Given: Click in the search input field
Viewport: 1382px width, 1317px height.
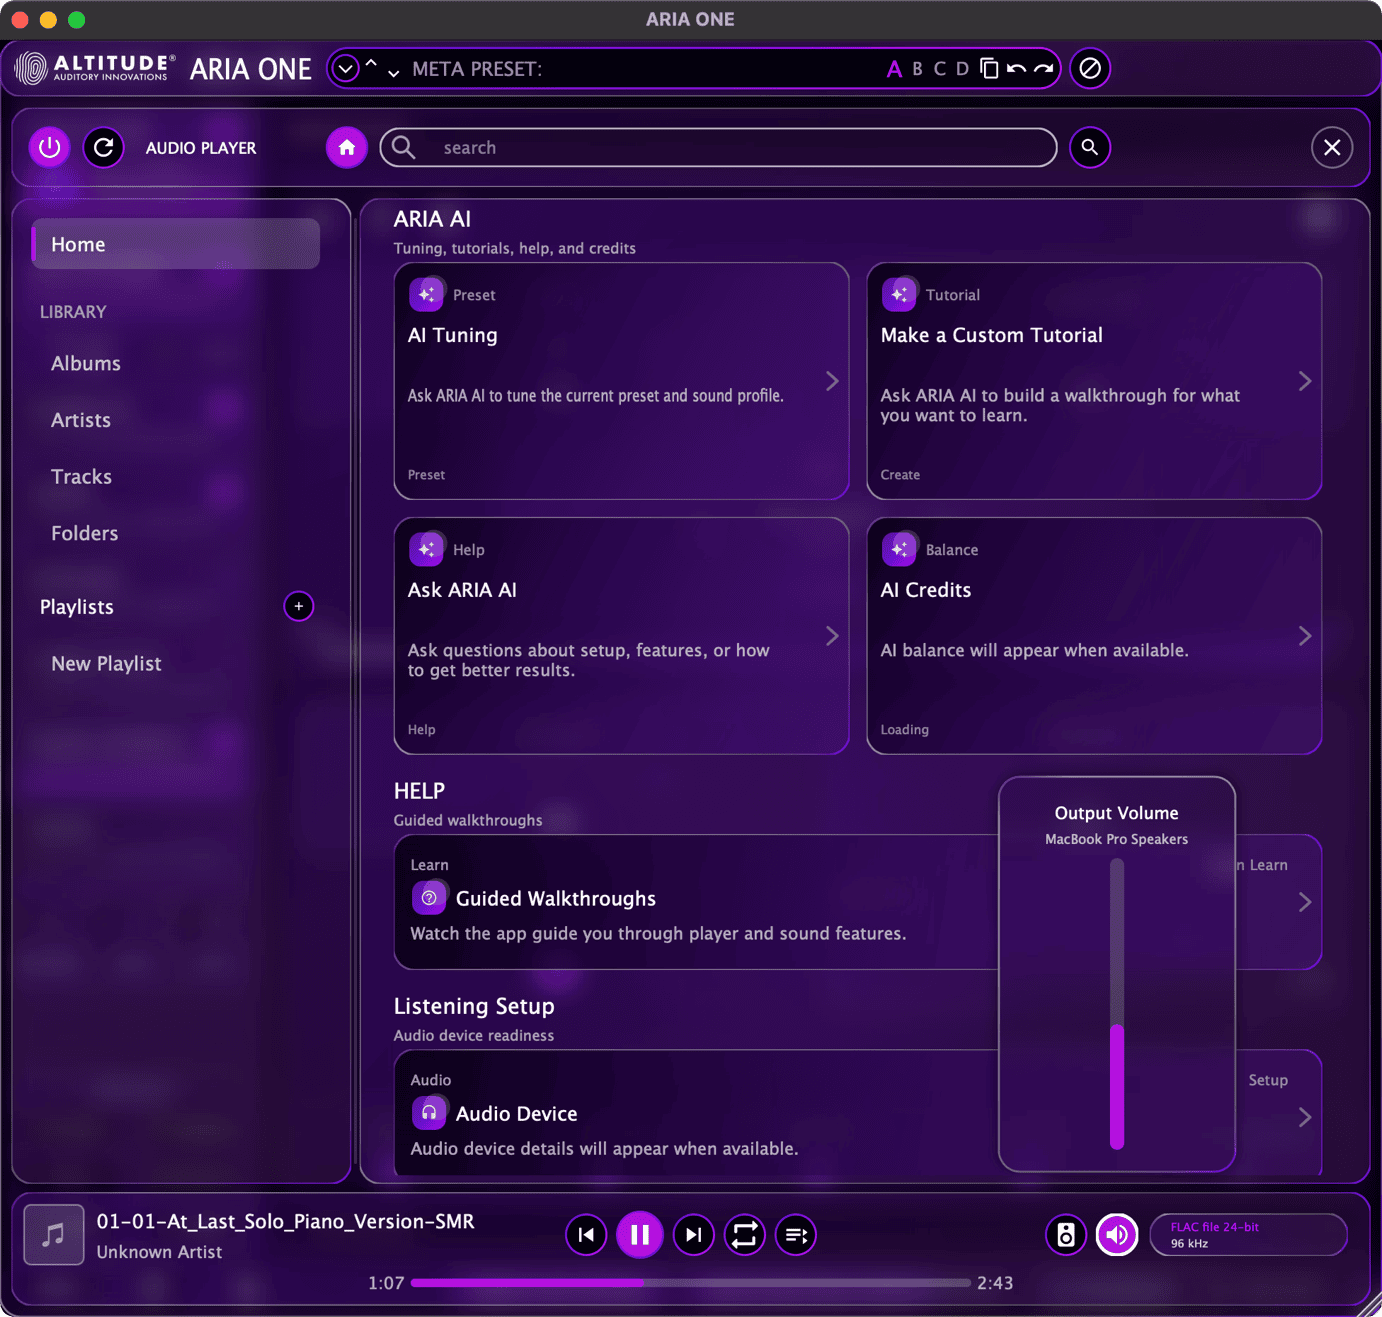Looking at the screenshot, I should click(718, 148).
